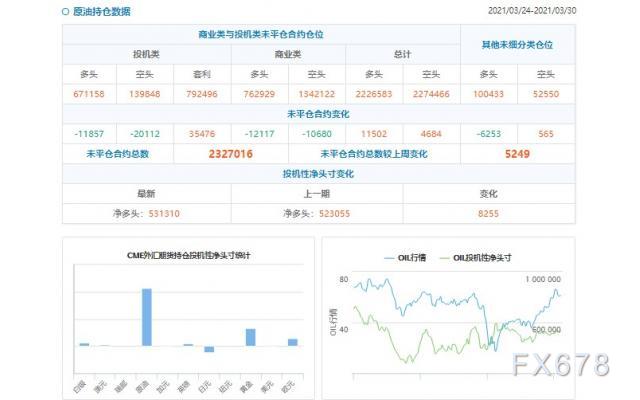Image resolution: width=640 pixels, height=400 pixels.
Task: Click the 40 label on the OIL chart axis
Action: click(x=344, y=329)
